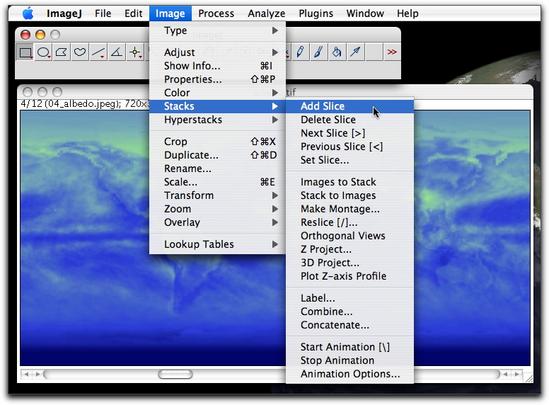Select the Oval selection tool
The image size is (549, 405).
pos(43,53)
